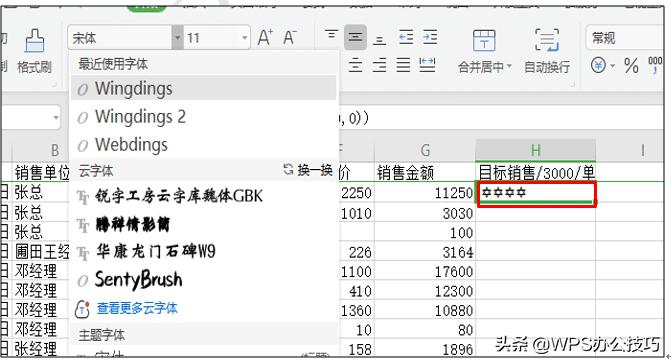Screen dimensions: 671x363
Task: Select column I header
Action: (x=642, y=151)
